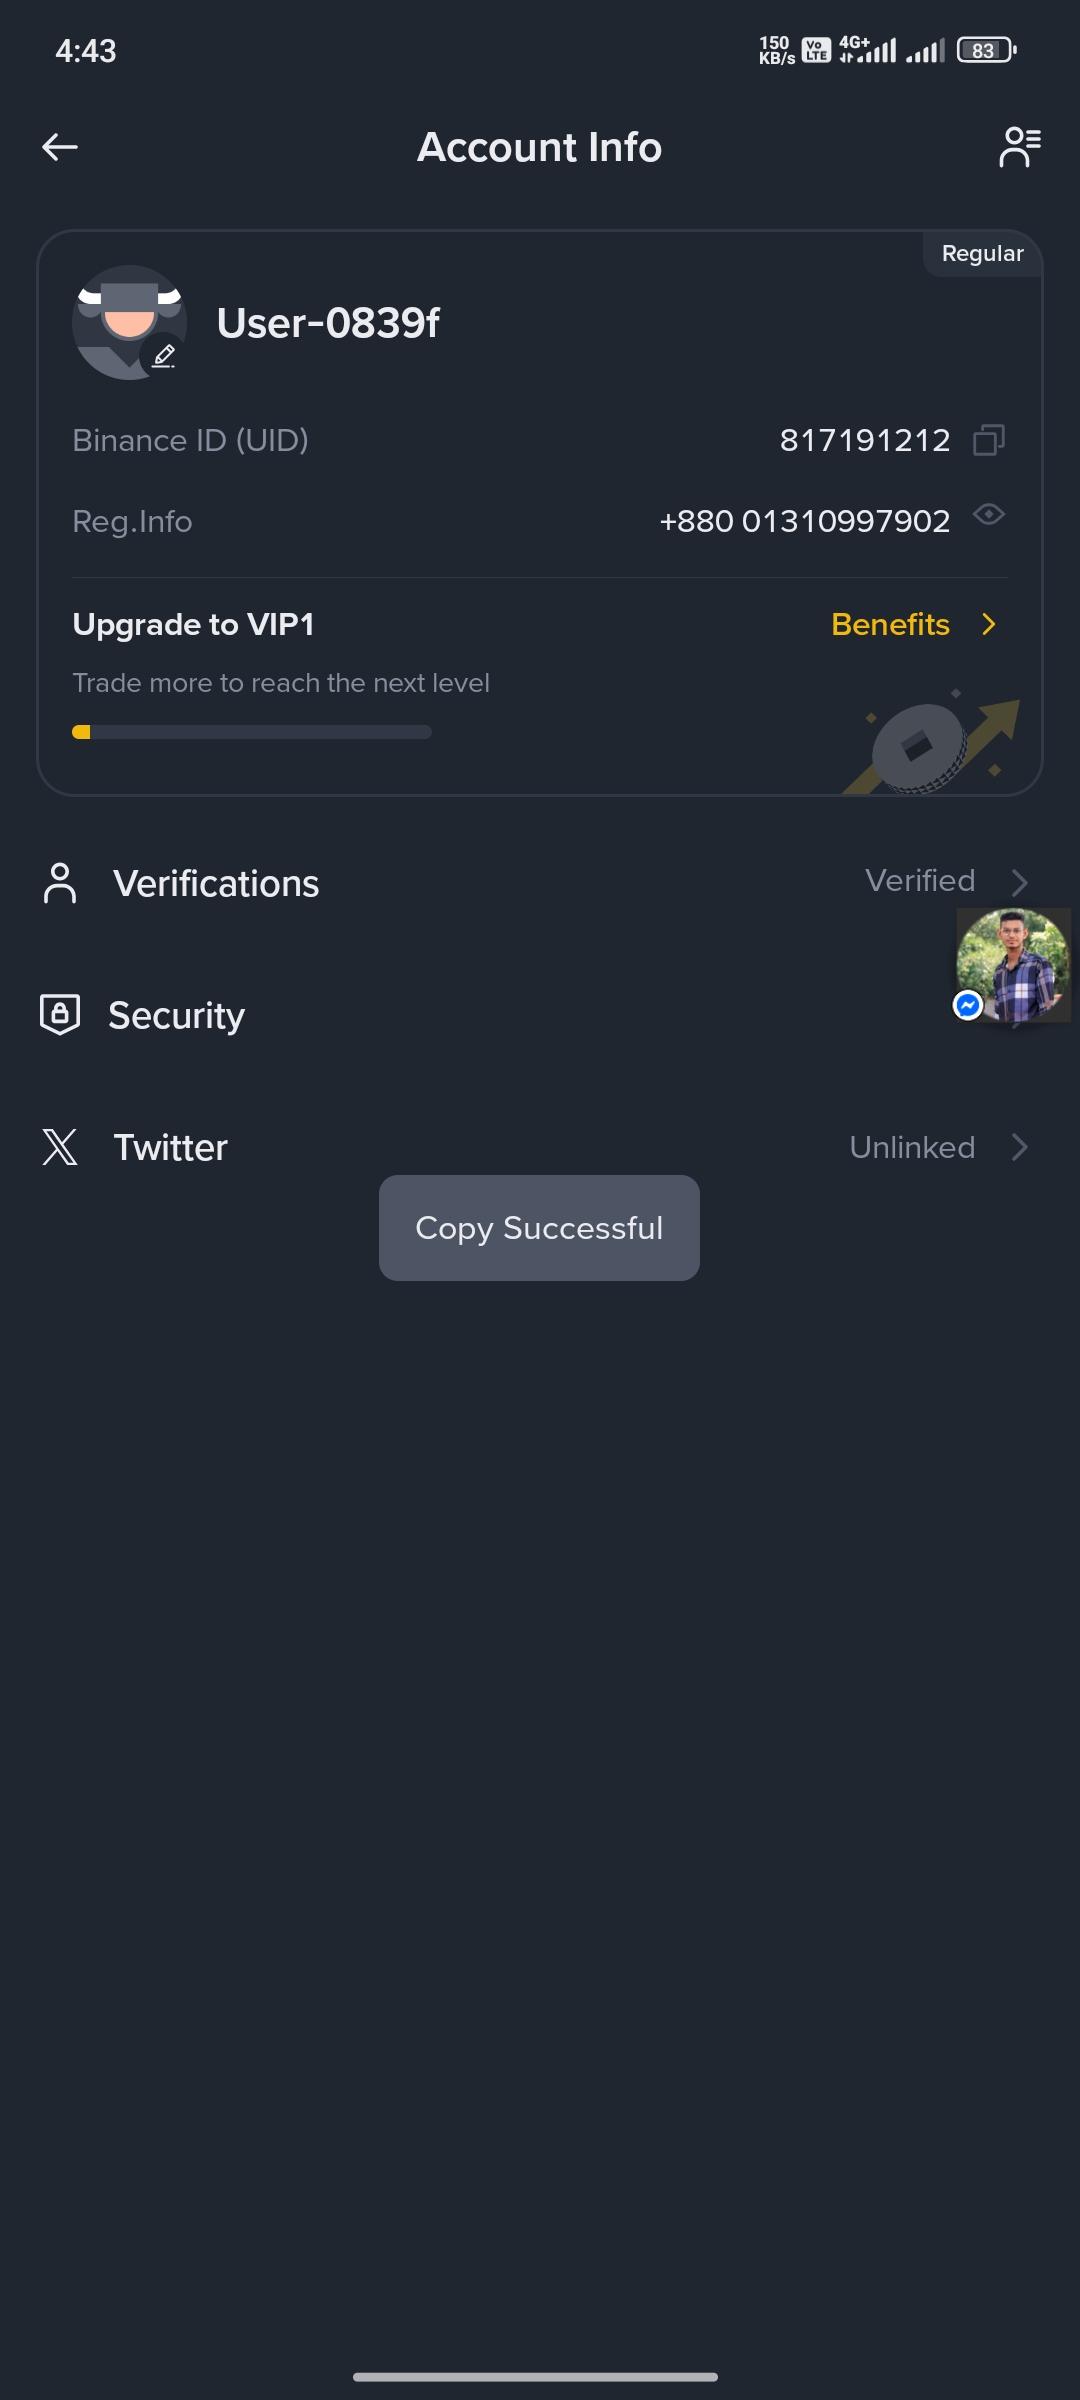The width and height of the screenshot is (1080, 2400).
Task: Expand Verifications row chevron
Action: pos(1019,882)
